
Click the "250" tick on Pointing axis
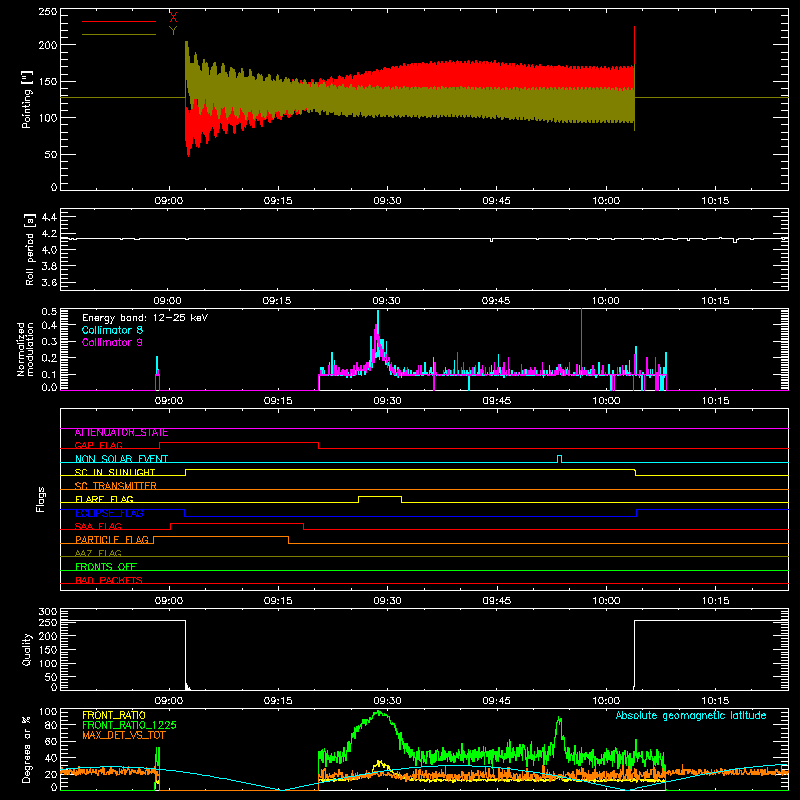tap(48, 12)
